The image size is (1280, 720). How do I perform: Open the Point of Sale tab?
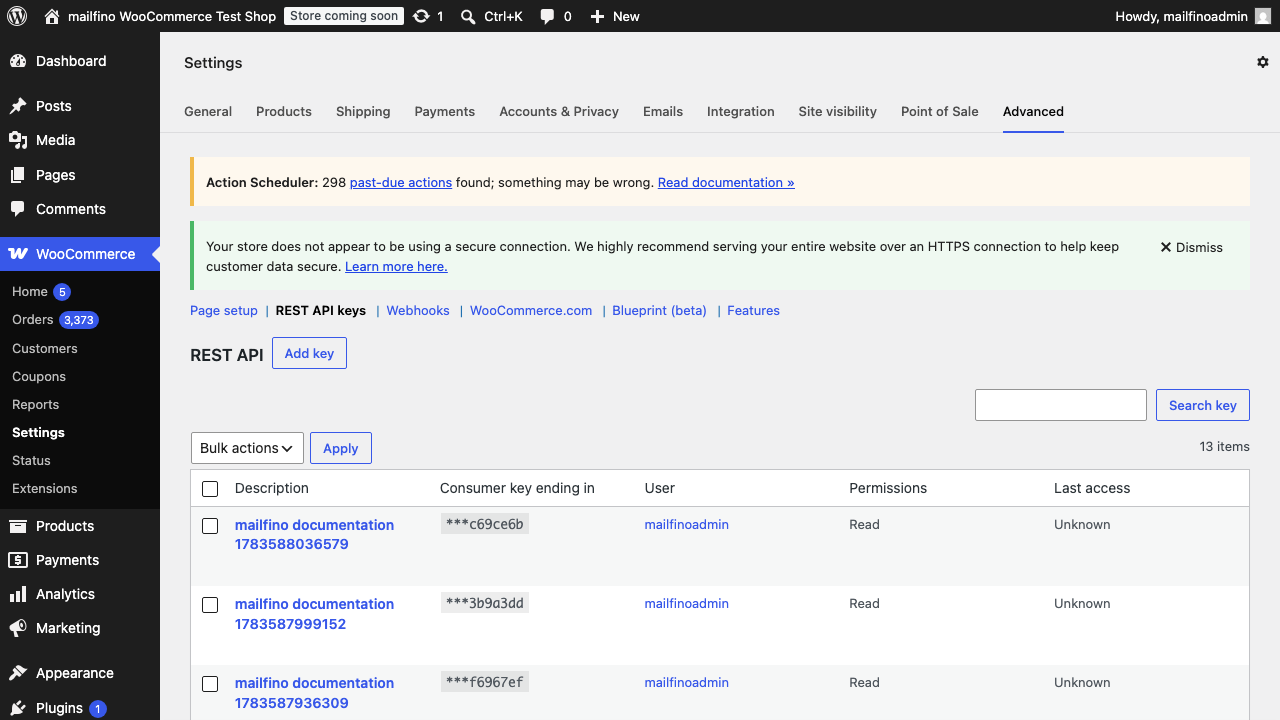pyautogui.click(x=940, y=111)
